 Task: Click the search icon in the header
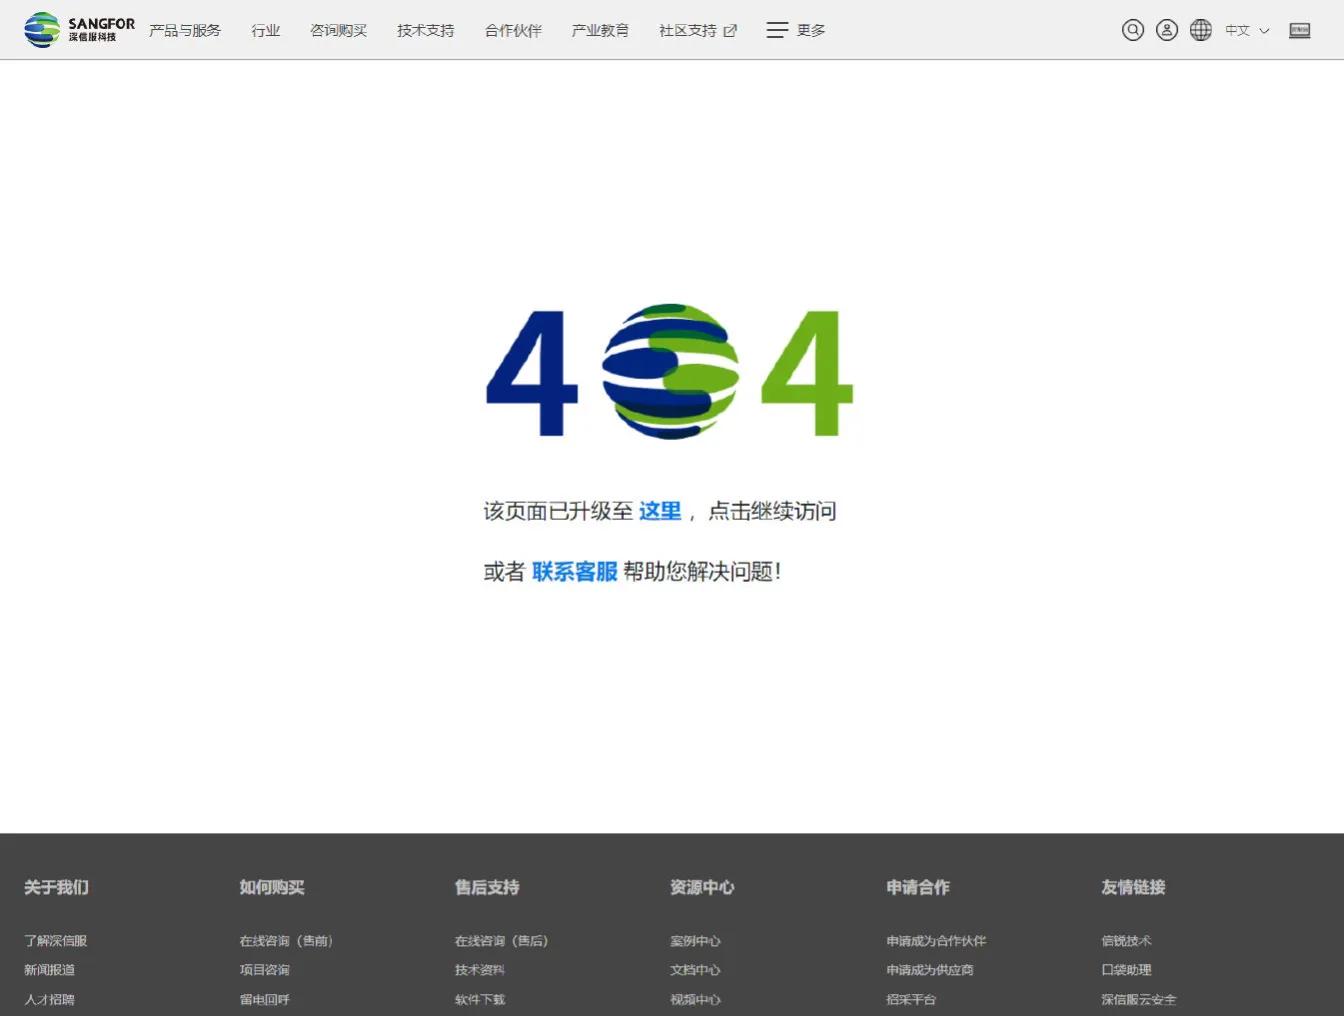1132,30
